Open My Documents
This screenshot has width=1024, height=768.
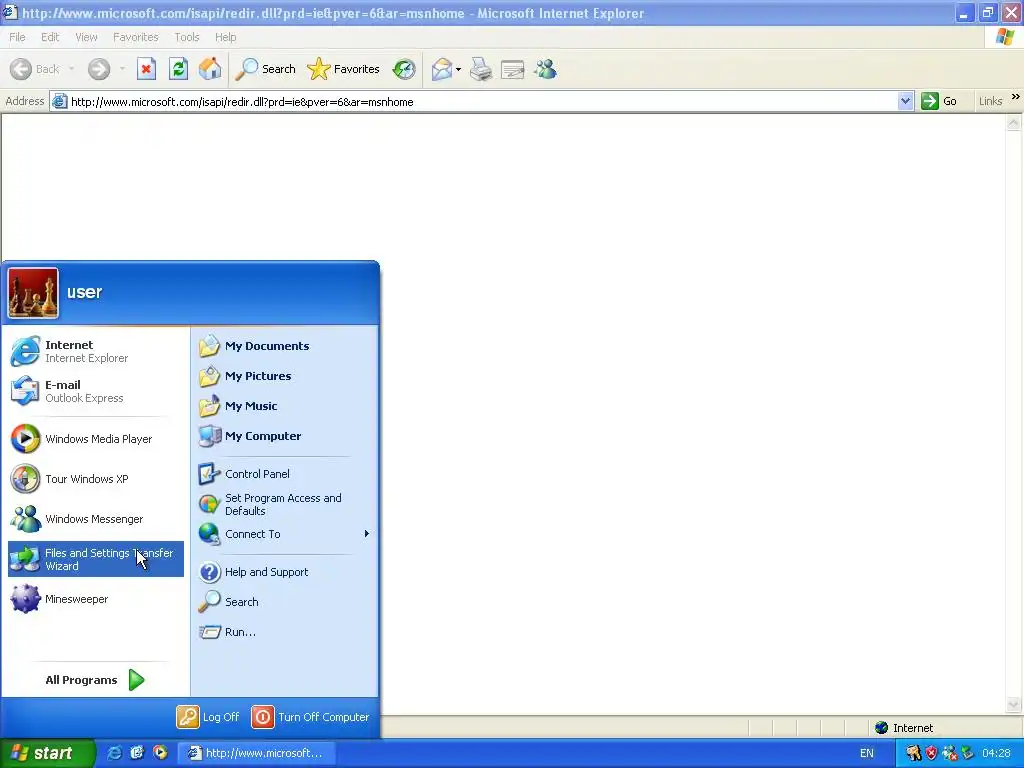[x=286, y=346]
